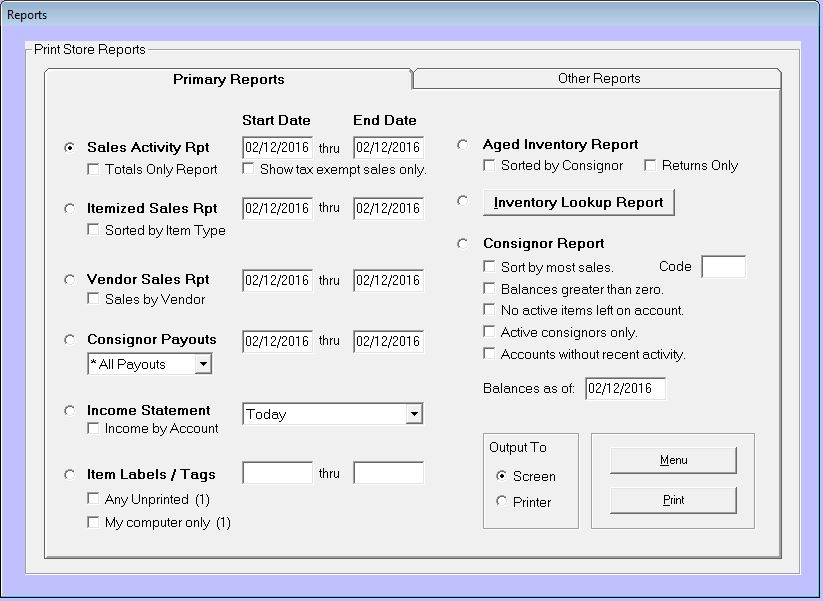This screenshot has width=823, height=601.
Task: Click the Item Labels starting range field
Action: click(x=278, y=472)
